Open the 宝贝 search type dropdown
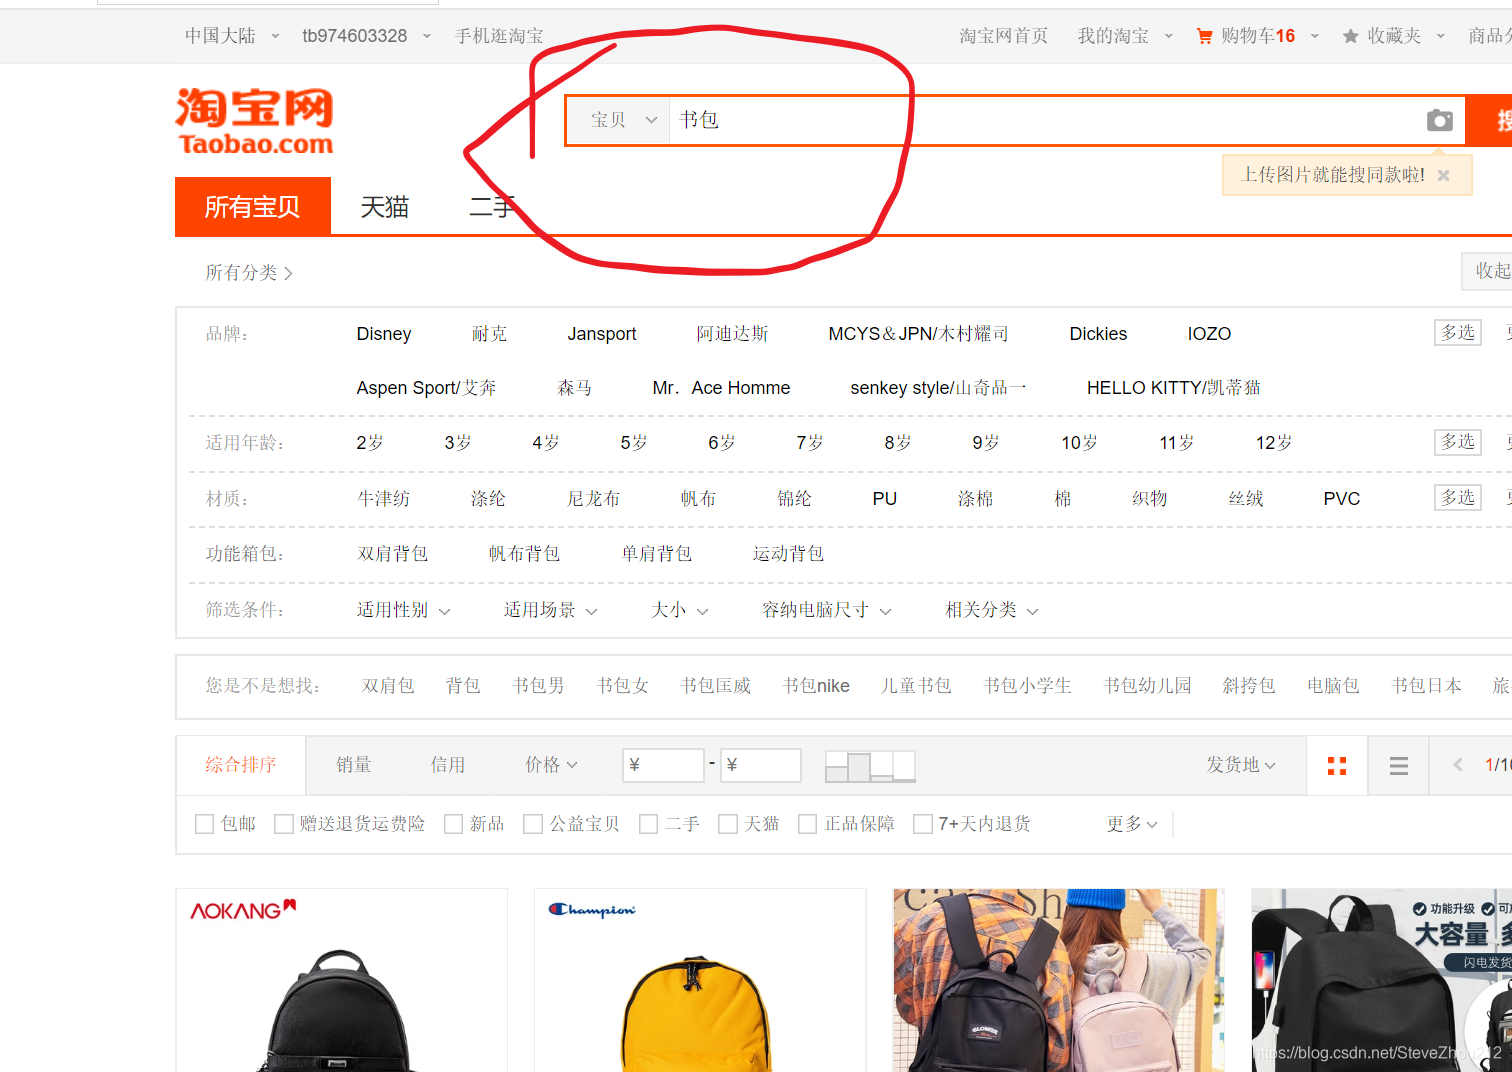This screenshot has width=1512, height=1072. [619, 120]
